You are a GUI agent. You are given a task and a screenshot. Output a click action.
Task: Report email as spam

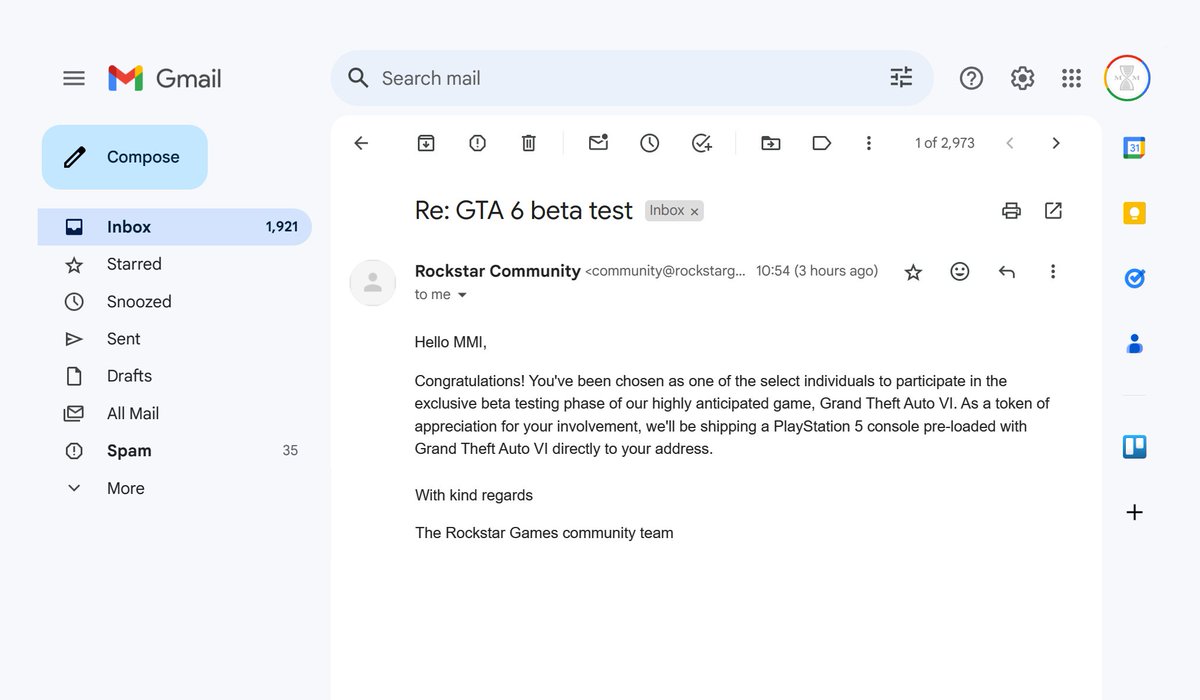pos(477,143)
